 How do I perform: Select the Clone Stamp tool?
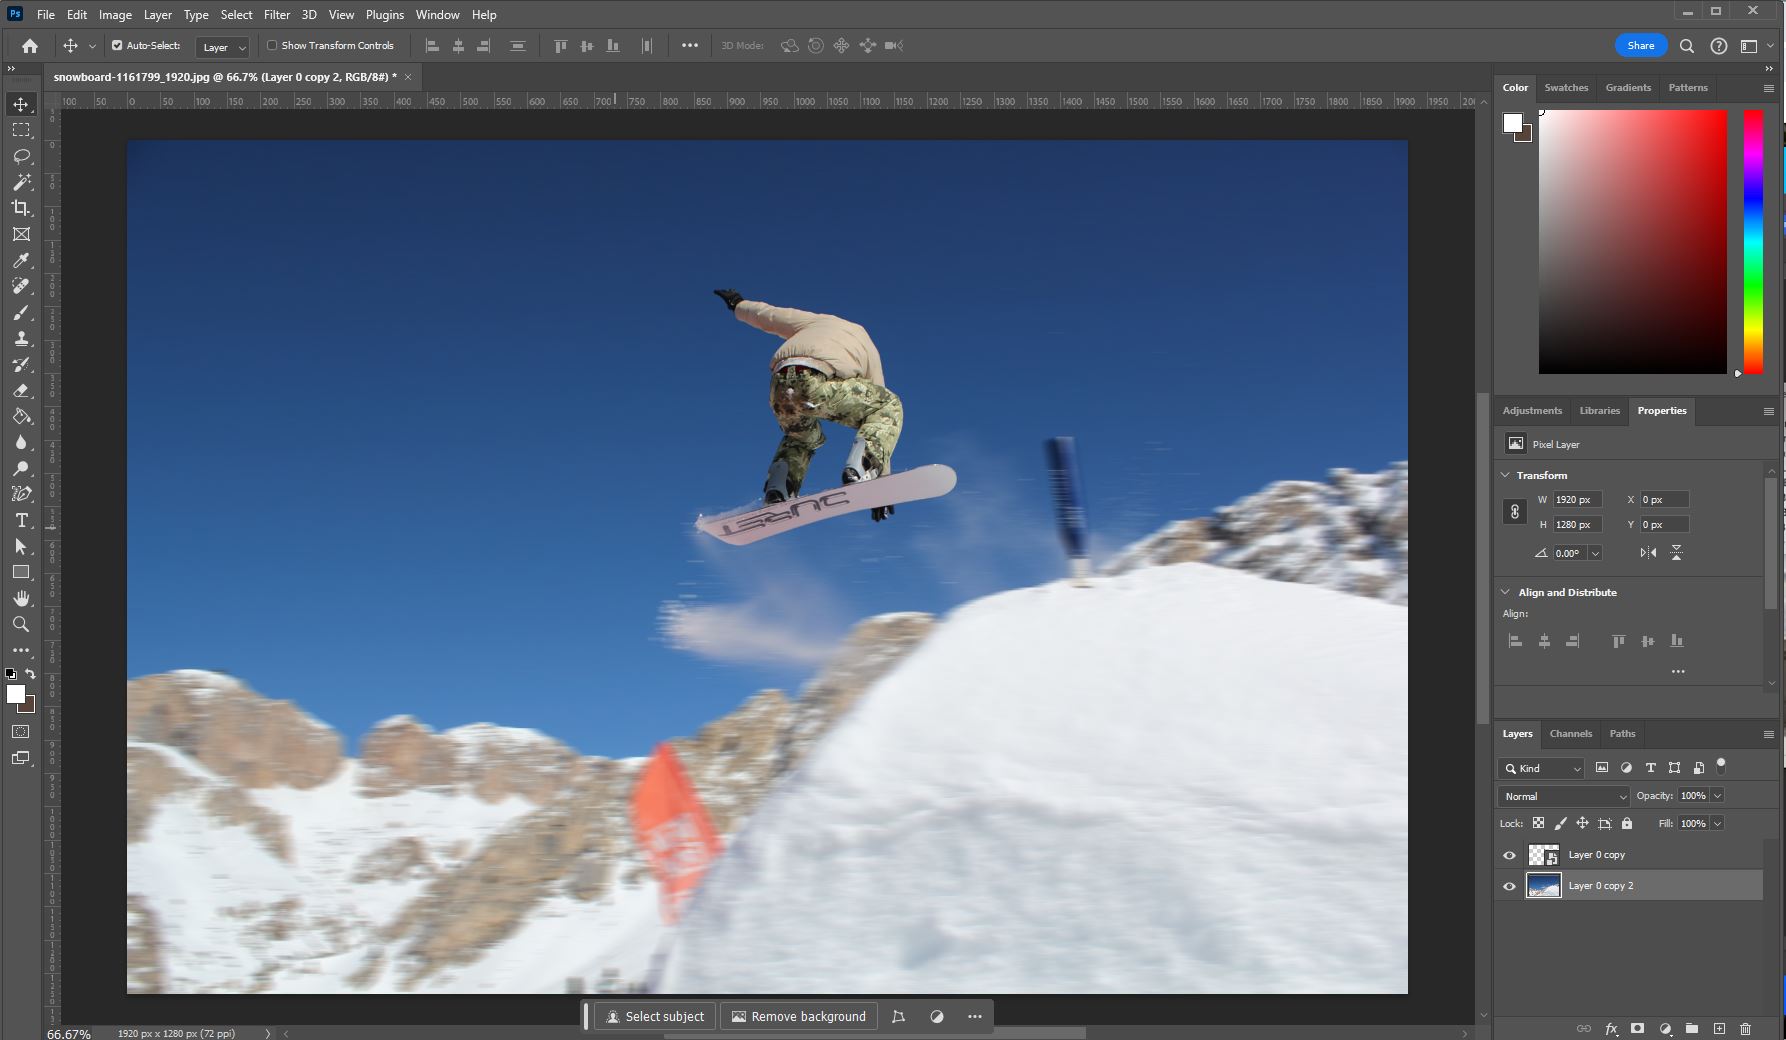[x=21, y=338]
